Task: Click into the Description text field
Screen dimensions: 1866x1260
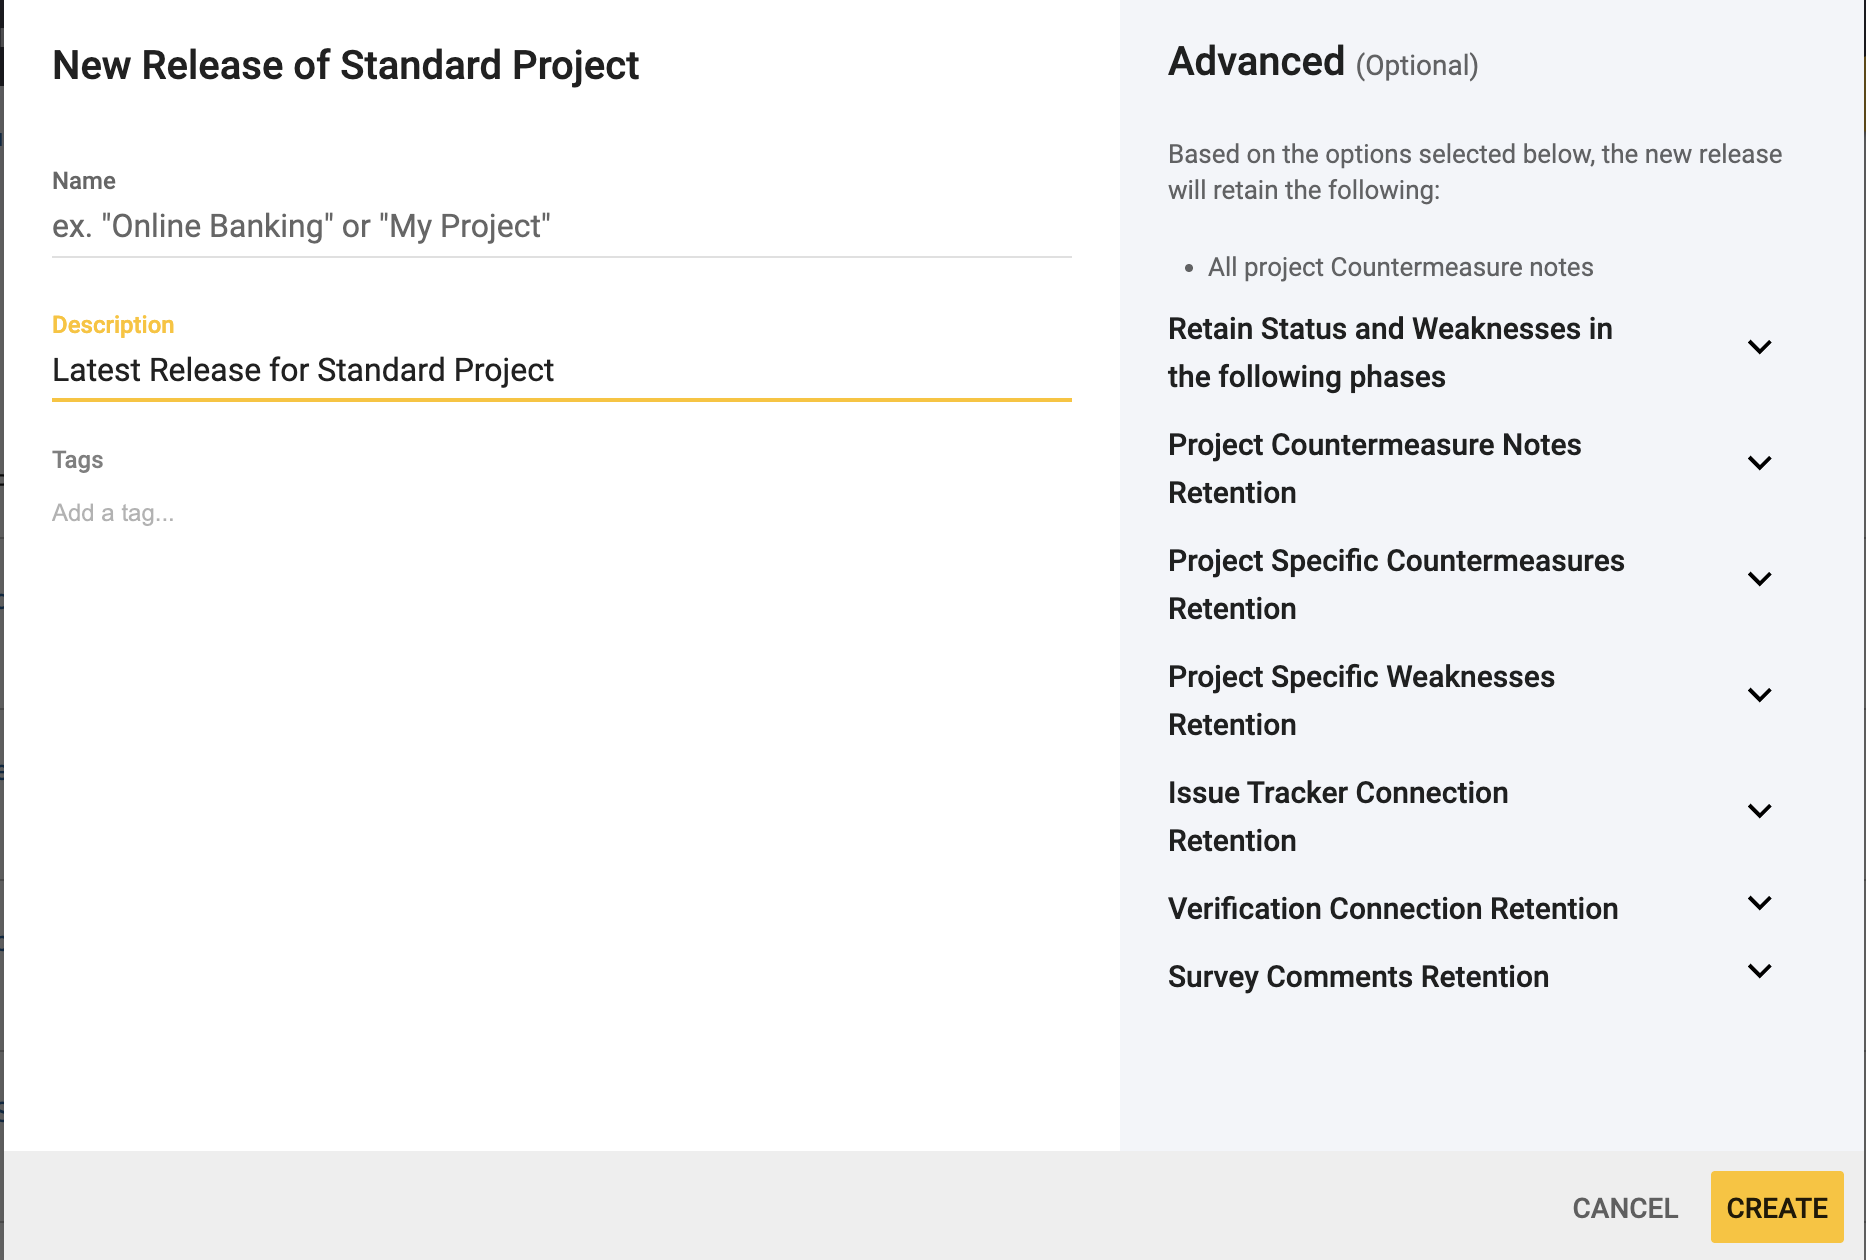Action: 561,371
